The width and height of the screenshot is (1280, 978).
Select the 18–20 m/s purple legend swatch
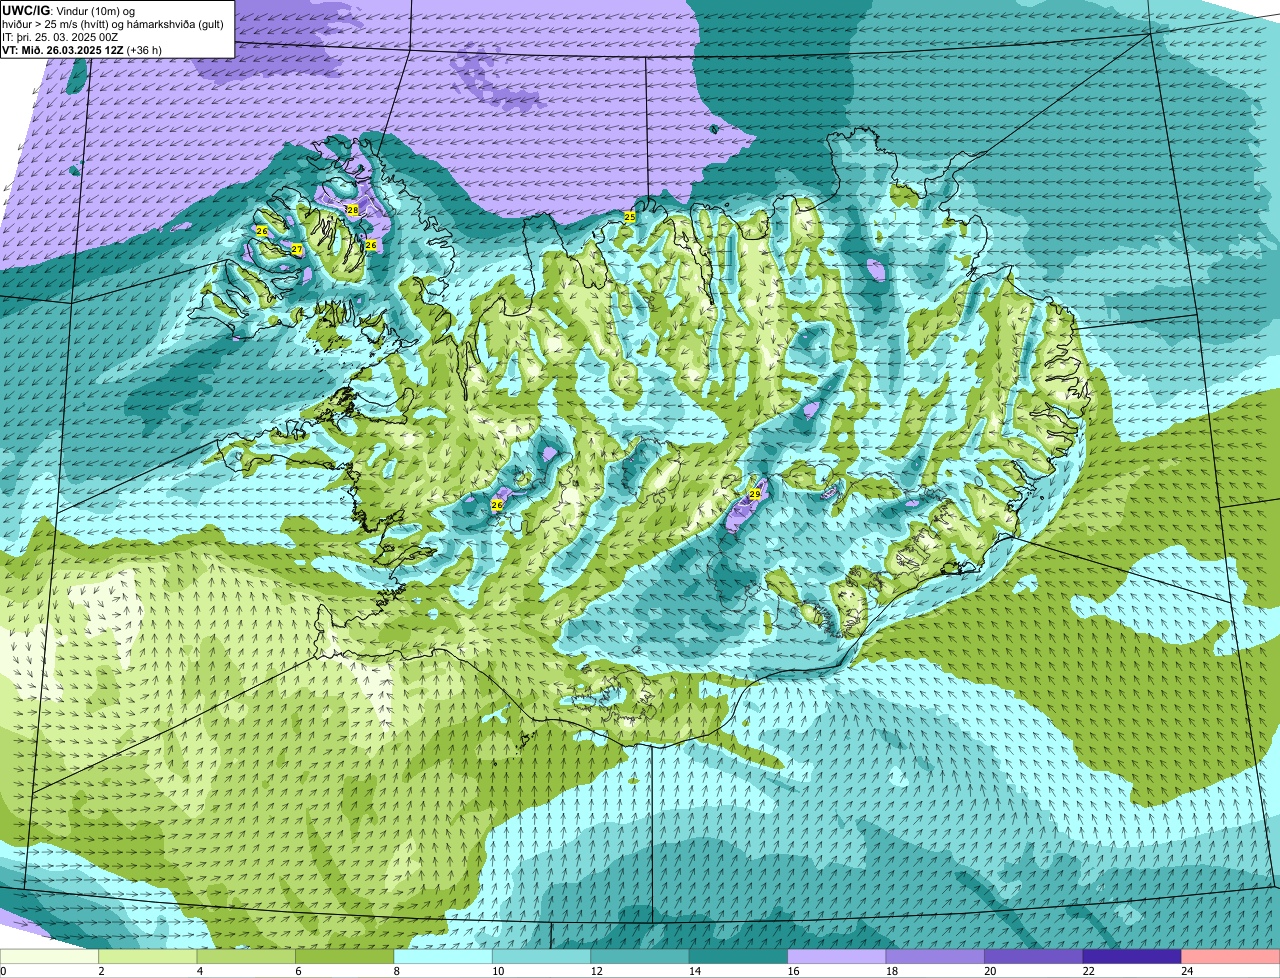click(x=936, y=956)
